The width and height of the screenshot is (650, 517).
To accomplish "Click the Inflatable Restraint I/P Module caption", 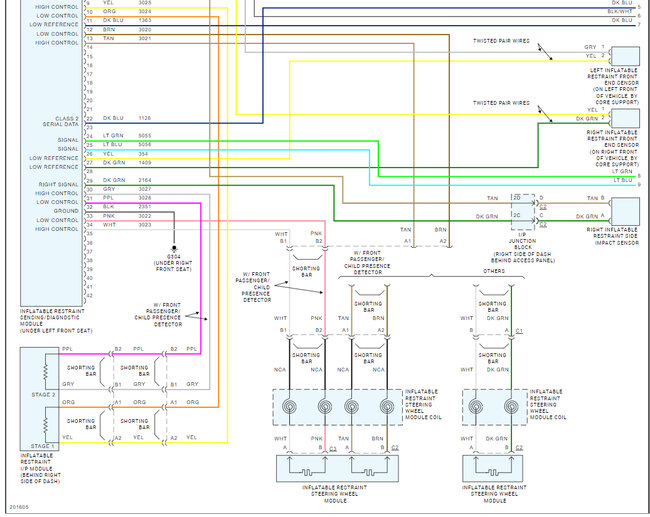I will (41, 468).
